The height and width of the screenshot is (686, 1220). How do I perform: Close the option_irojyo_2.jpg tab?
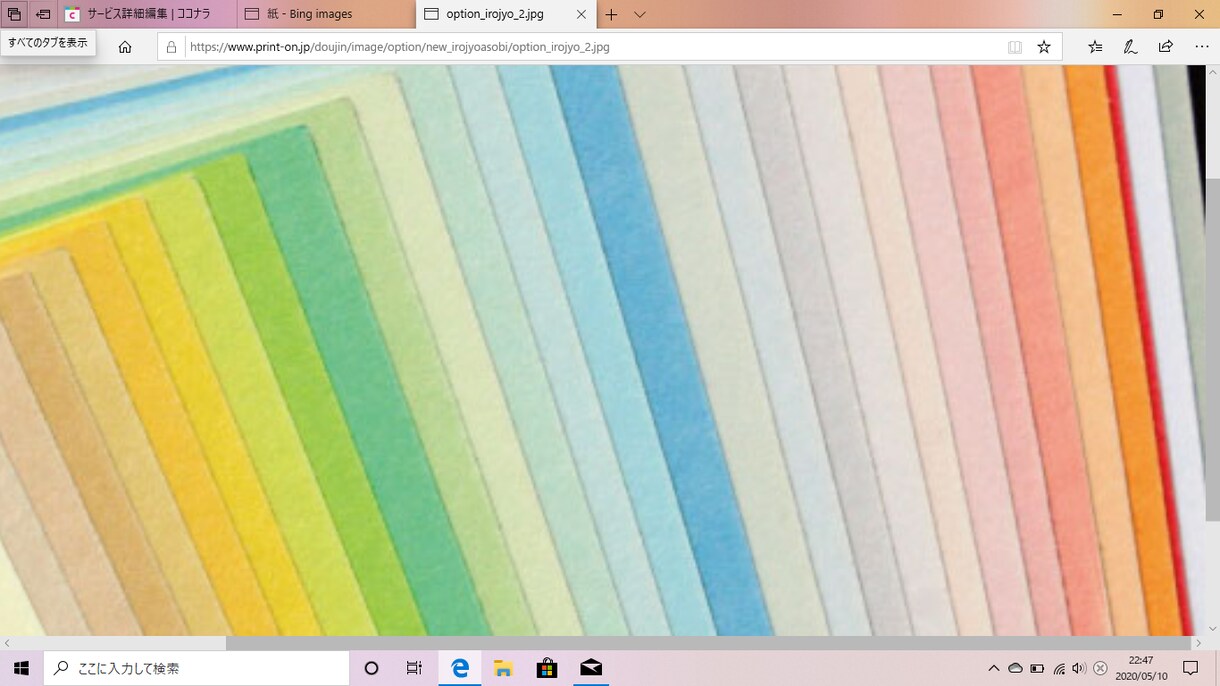(581, 14)
